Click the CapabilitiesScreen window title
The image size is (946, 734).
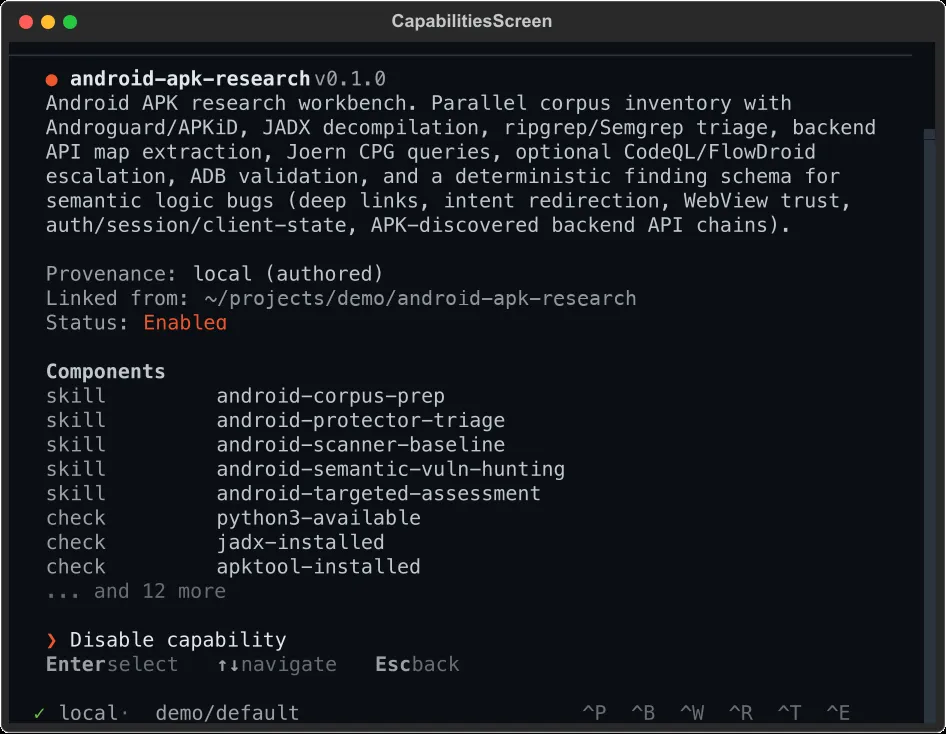pyautogui.click(x=472, y=21)
